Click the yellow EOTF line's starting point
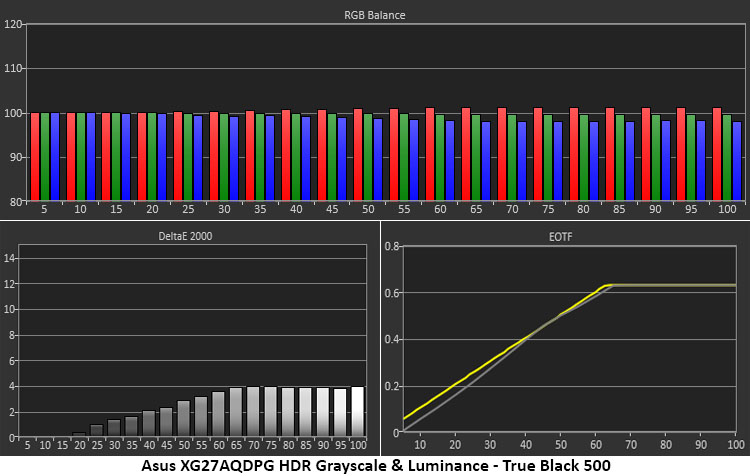This screenshot has width=750, height=476. click(405, 419)
